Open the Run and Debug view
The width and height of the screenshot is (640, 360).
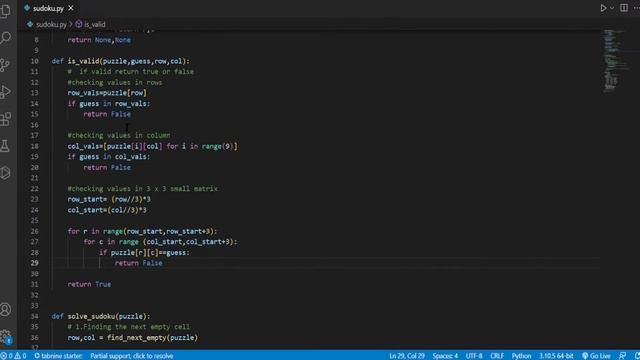point(5,92)
